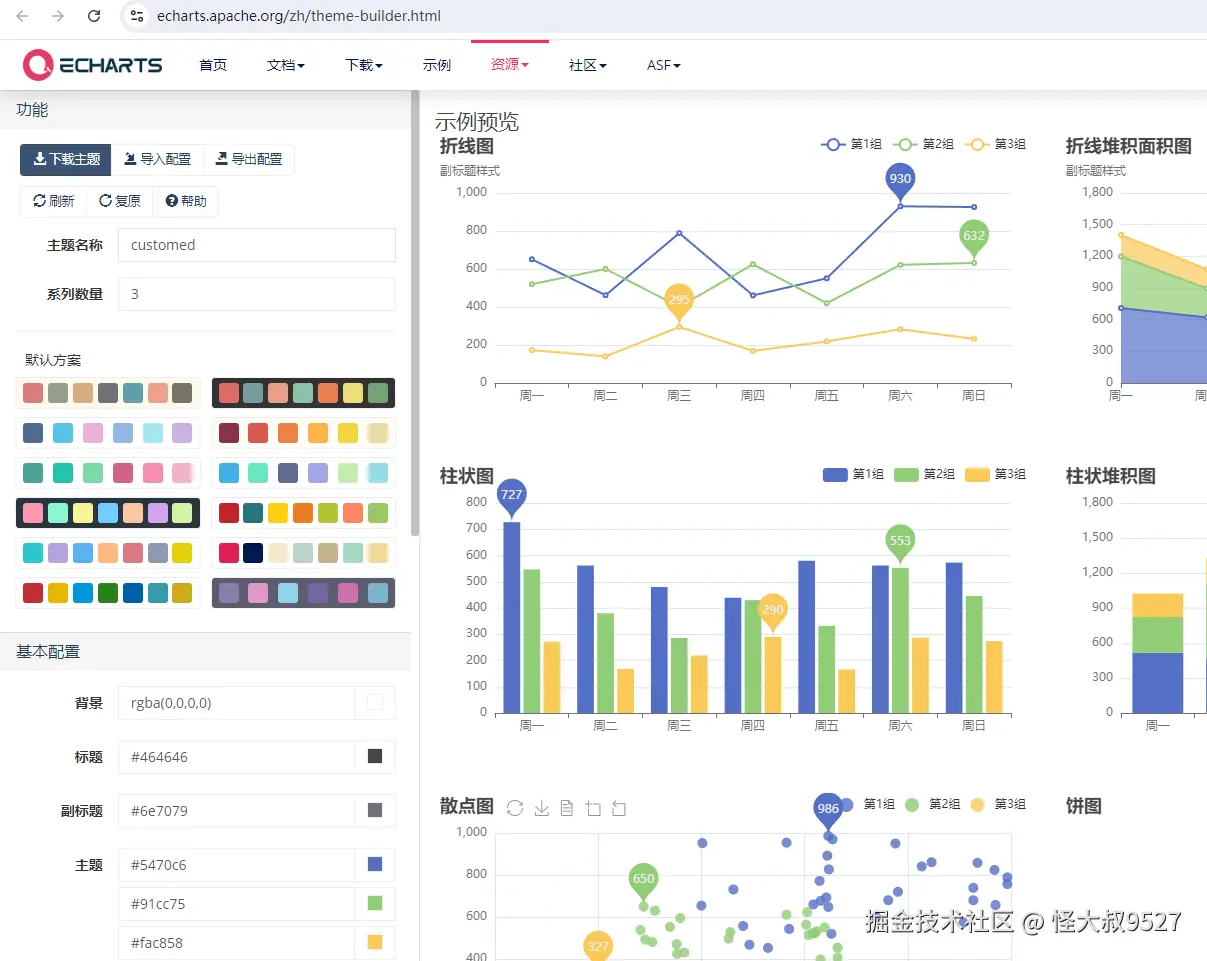Screen dimensions: 1207x961
Task: Go back using the browser back arrow
Action: point(22,16)
